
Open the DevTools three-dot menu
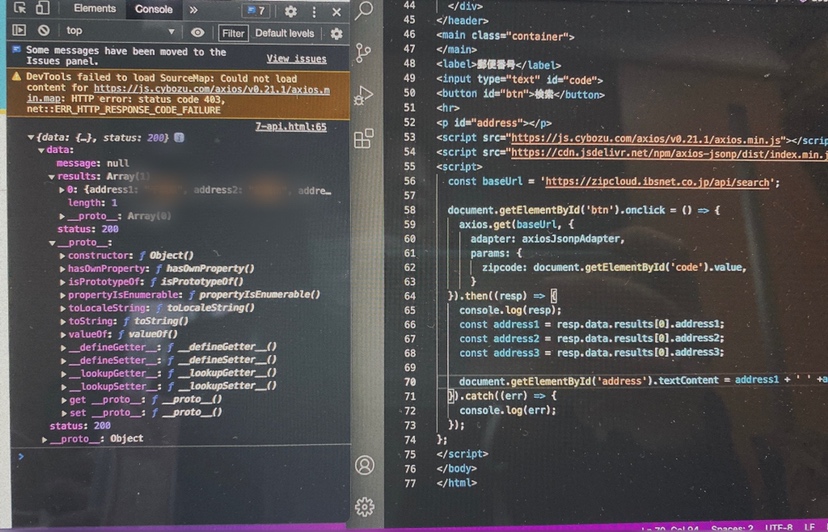[314, 12]
